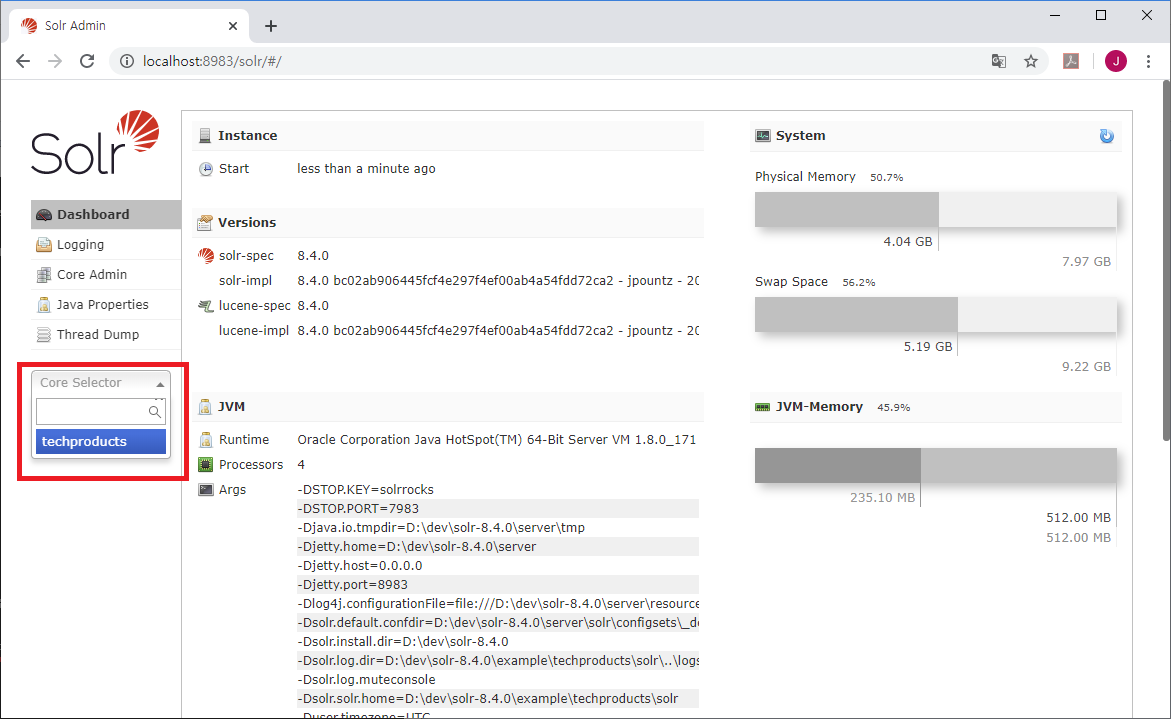Viewport: 1171px width, 719px height.
Task: Click the 'less than a minute ago' text
Action: [x=366, y=169]
